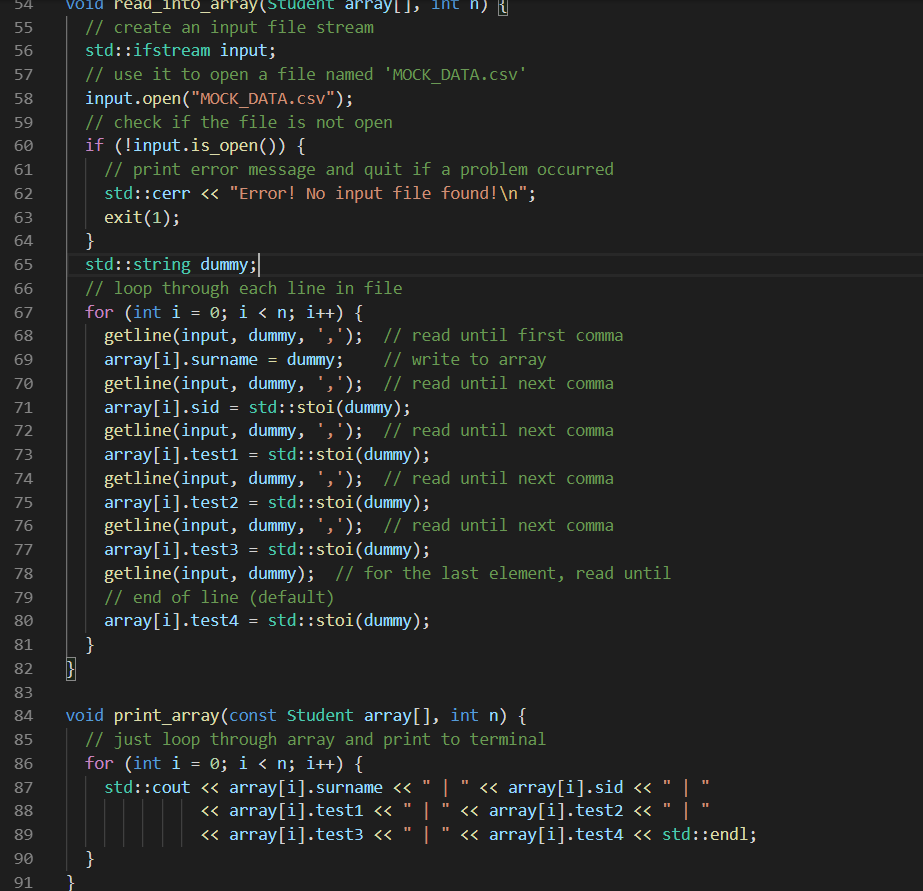Click 'input.open' on line 58

coord(133,98)
